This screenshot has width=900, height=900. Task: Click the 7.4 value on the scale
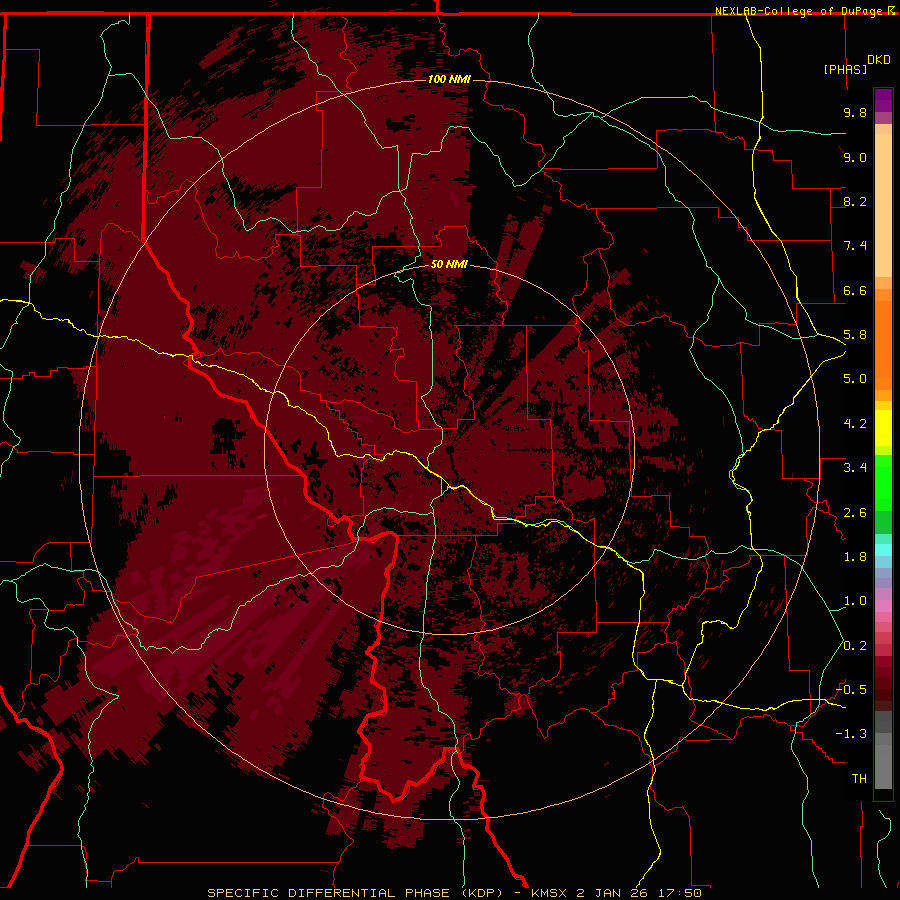855,246
